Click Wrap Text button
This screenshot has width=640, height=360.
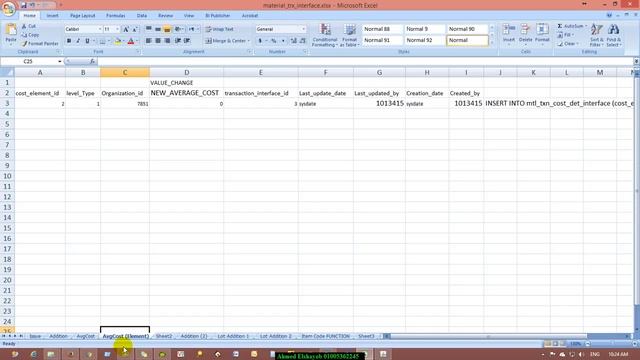click(220, 29)
